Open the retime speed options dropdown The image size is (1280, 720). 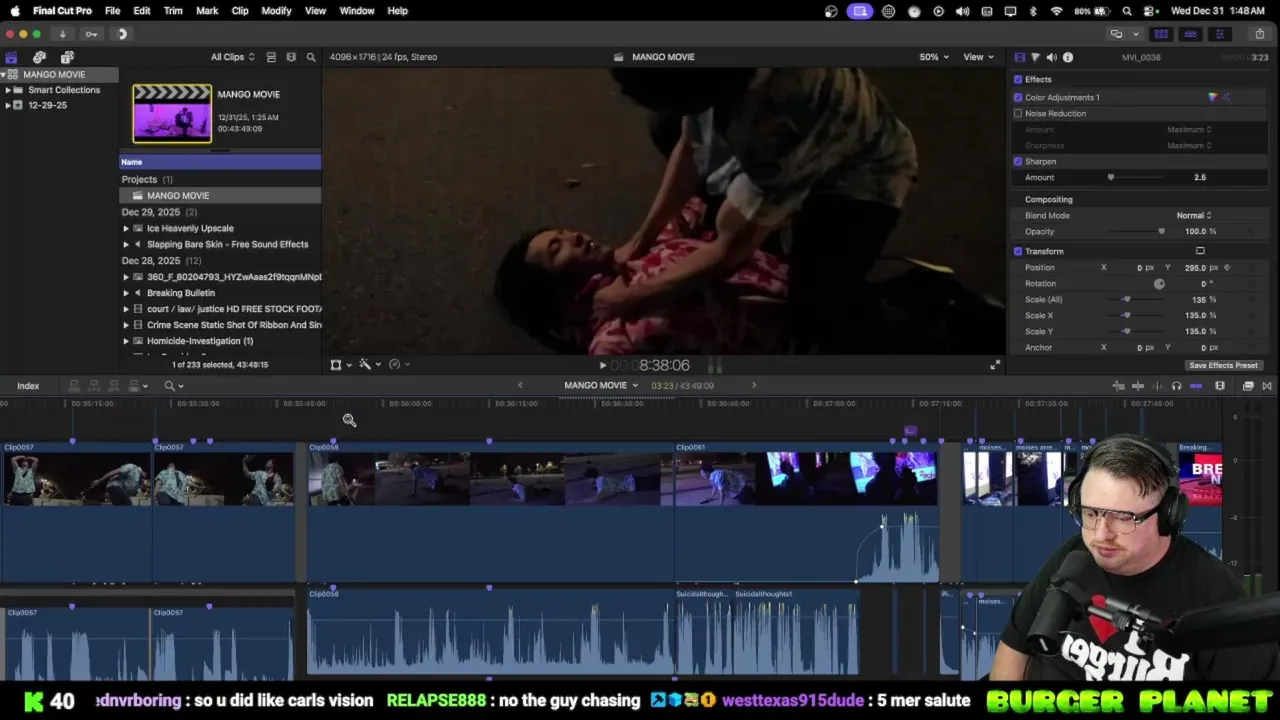398,365
